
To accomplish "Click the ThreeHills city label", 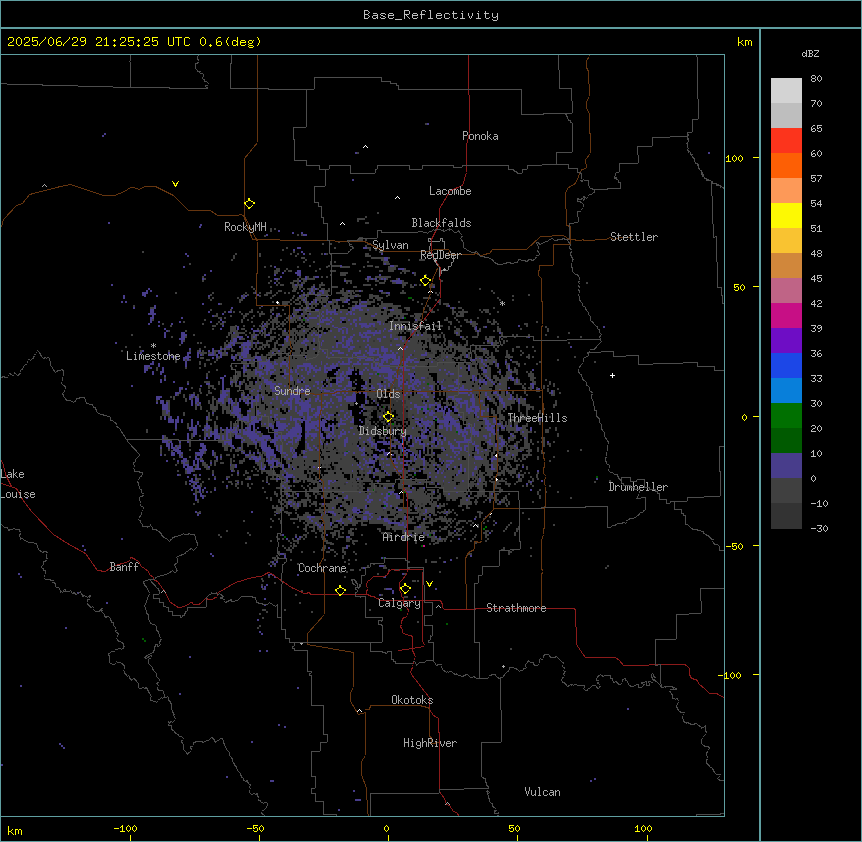I will pos(537,418).
